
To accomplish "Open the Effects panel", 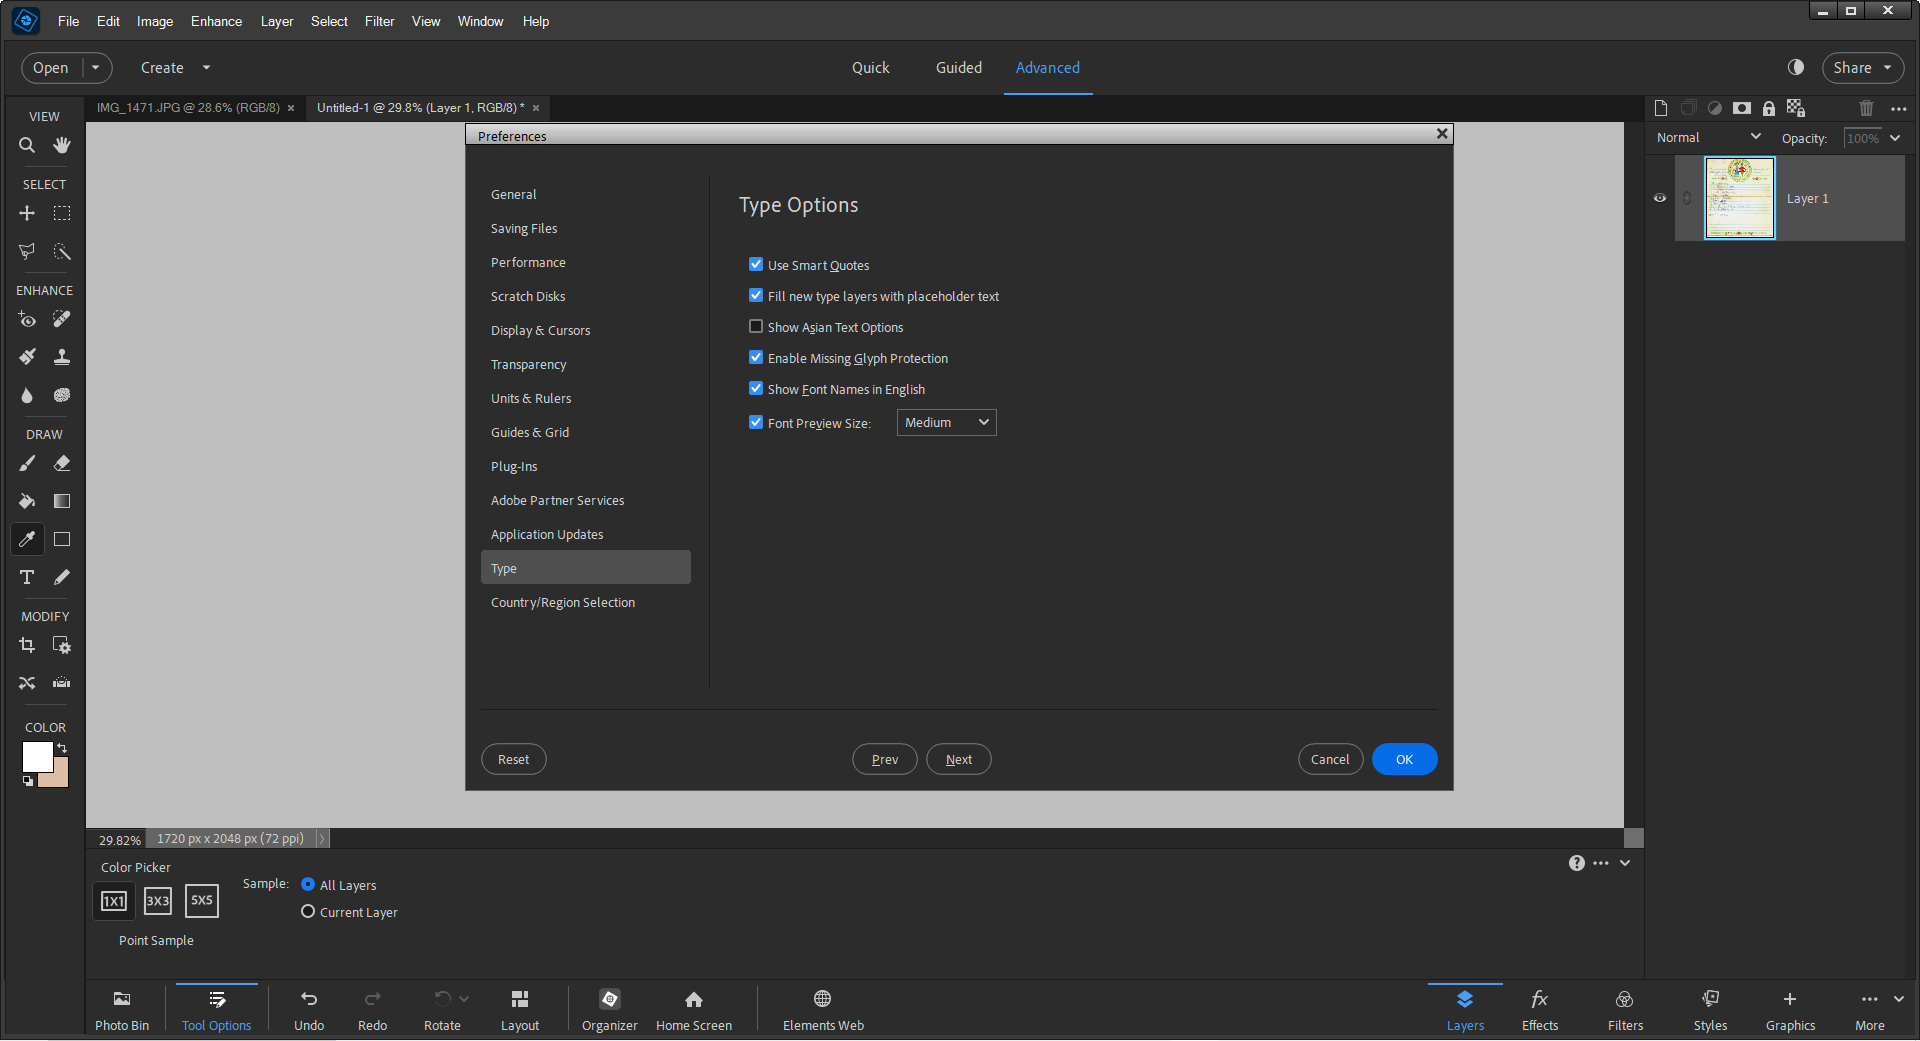I will [x=1539, y=1008].
